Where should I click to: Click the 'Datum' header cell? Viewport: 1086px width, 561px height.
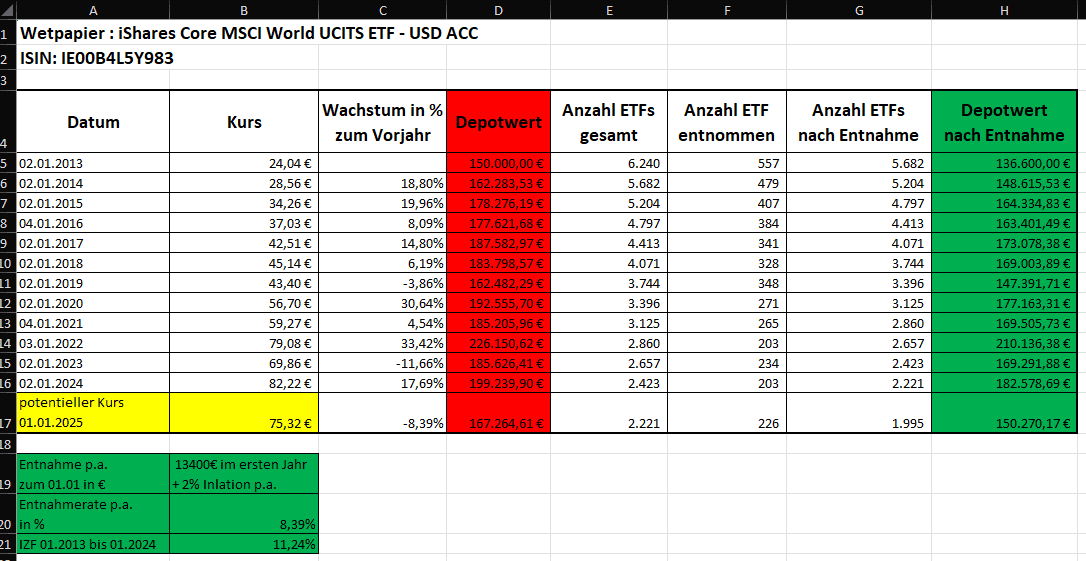[93, 121]
